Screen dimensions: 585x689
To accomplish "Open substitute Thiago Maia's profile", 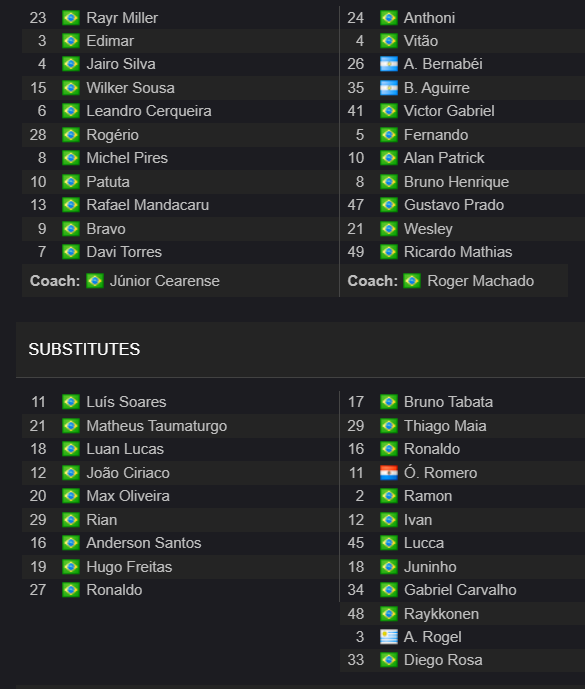I will (445, 426).
